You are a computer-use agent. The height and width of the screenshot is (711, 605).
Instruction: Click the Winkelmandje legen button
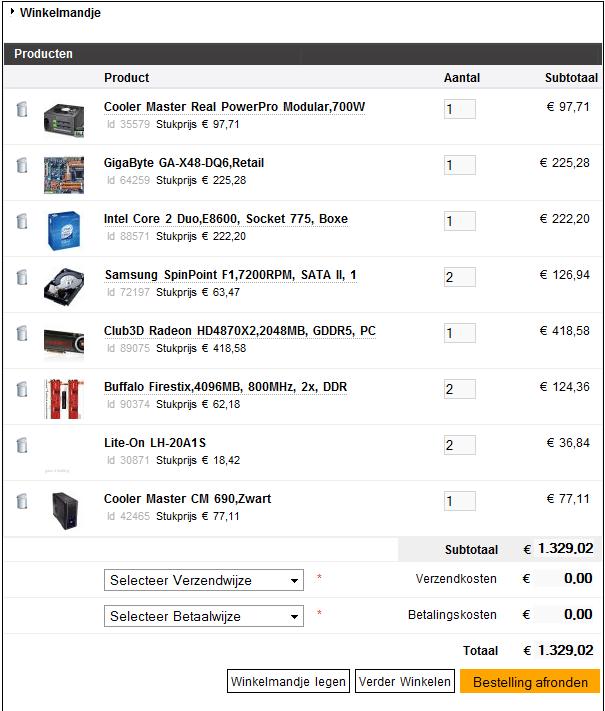point(288,681)
